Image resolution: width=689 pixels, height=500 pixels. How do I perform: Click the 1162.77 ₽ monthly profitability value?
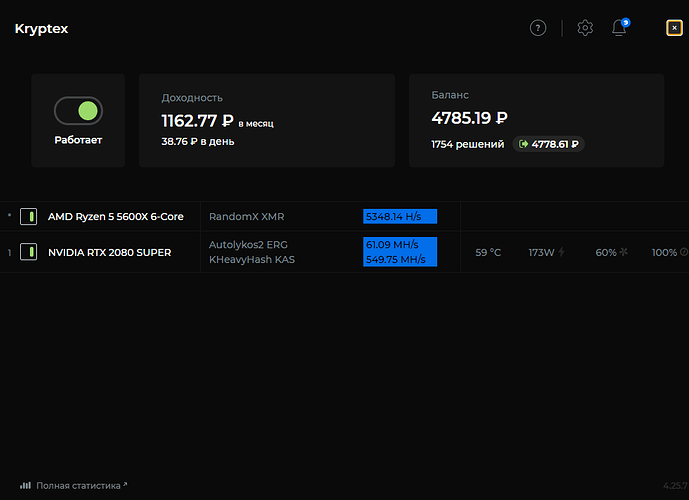(x=197, y=121)
